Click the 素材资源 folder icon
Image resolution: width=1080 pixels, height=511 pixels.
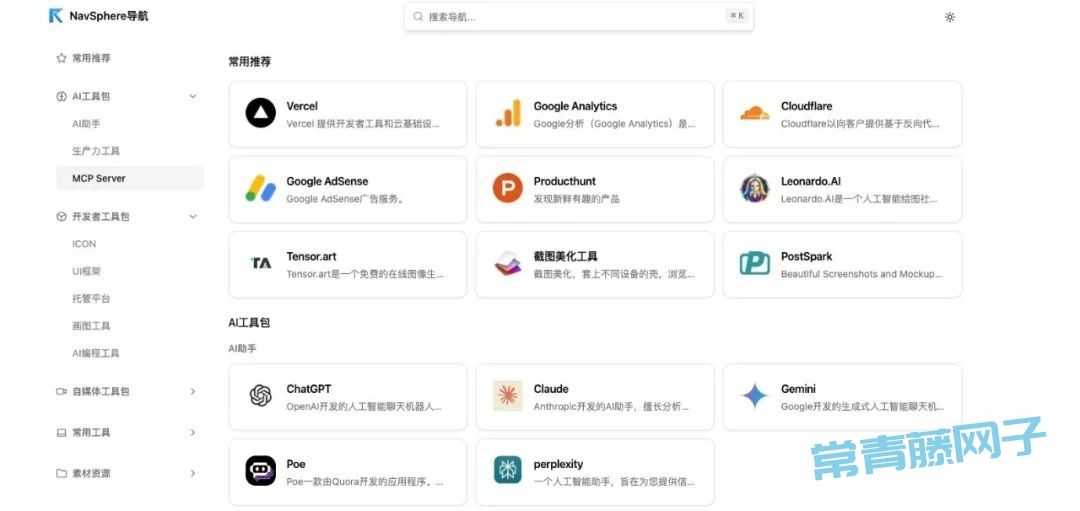pyautogui.click(x=61, y=474)
